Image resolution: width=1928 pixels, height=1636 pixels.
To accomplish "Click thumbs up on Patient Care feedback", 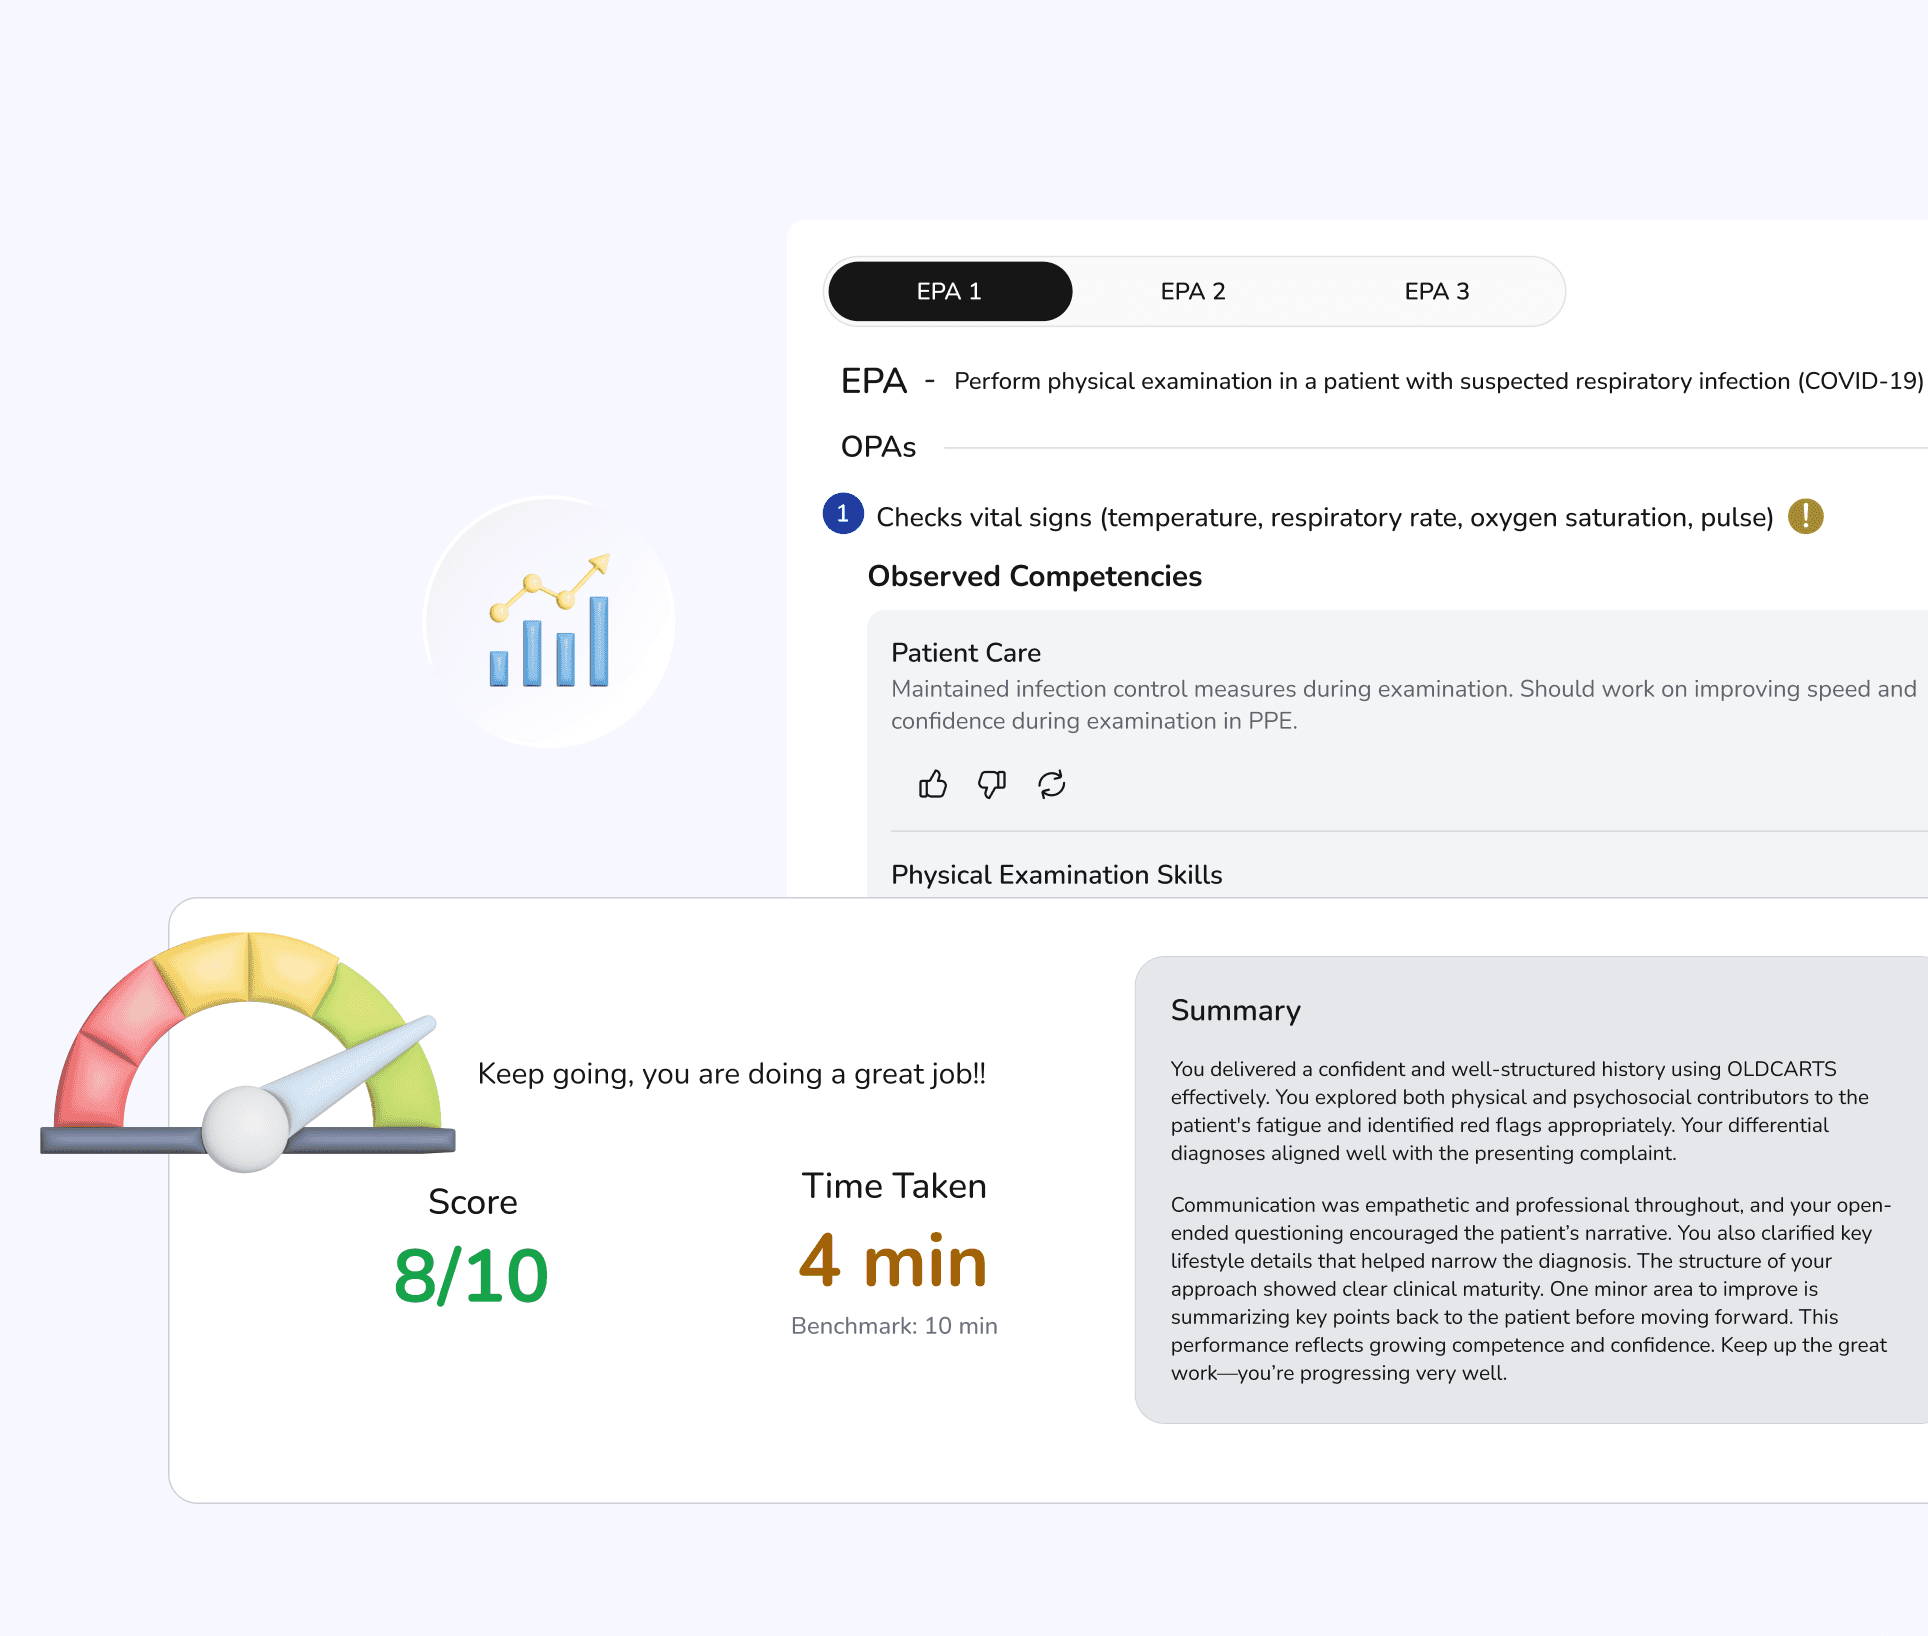I will [932, 785].
